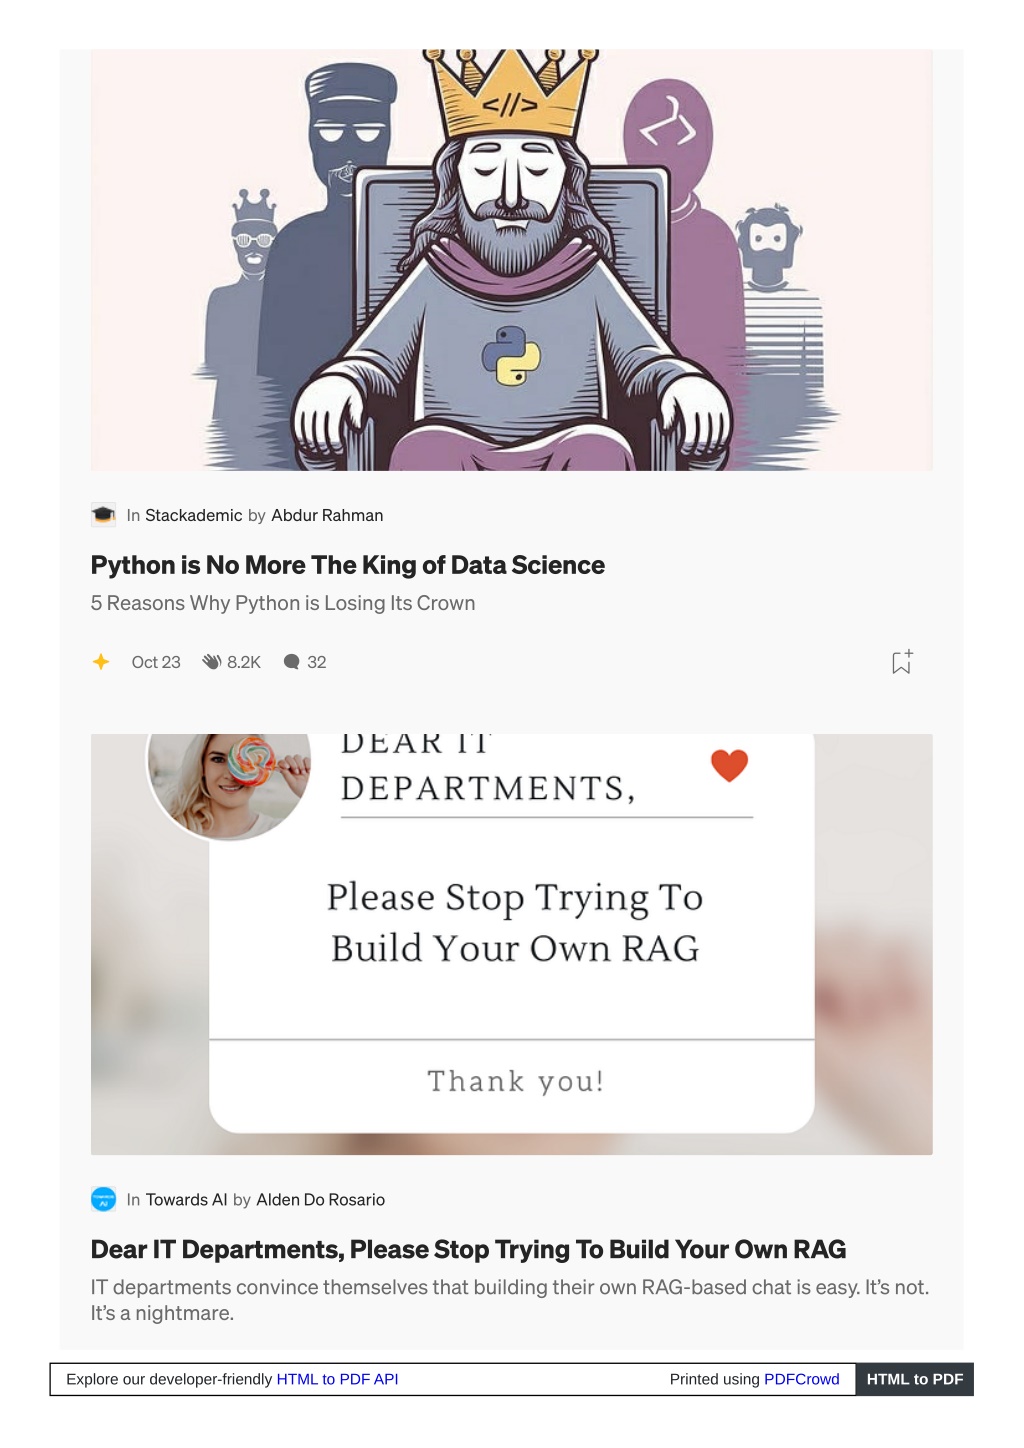Click the Towards AI publication logo icon
This screenshot has height=1448, width=1024.
pyautogui.click(x=103, y=1199)
